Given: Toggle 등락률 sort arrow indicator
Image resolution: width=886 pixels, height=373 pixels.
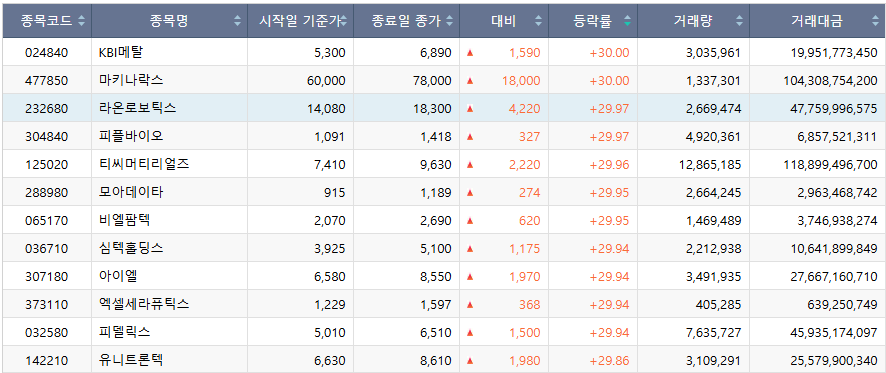Looking at the screenshot, I should point(628,21).
